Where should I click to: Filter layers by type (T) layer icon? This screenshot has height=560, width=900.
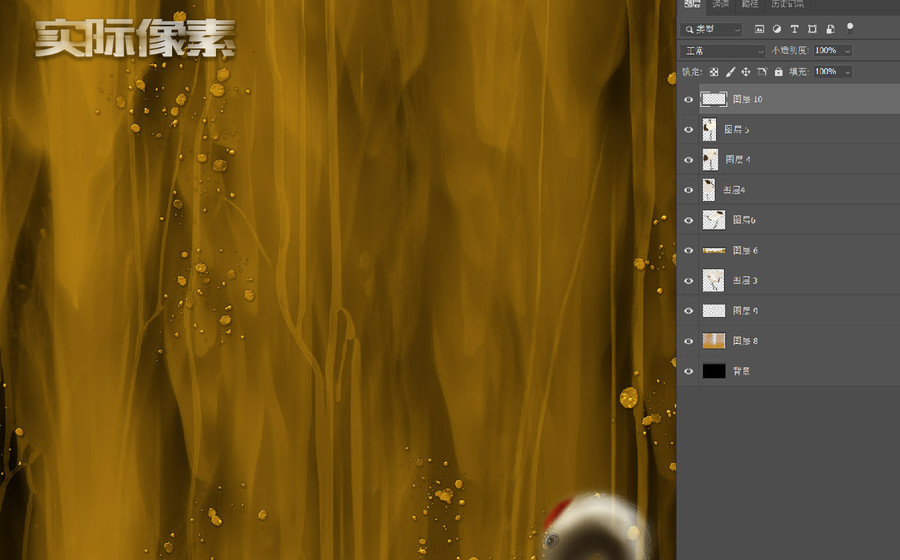(x=794, y=29)
